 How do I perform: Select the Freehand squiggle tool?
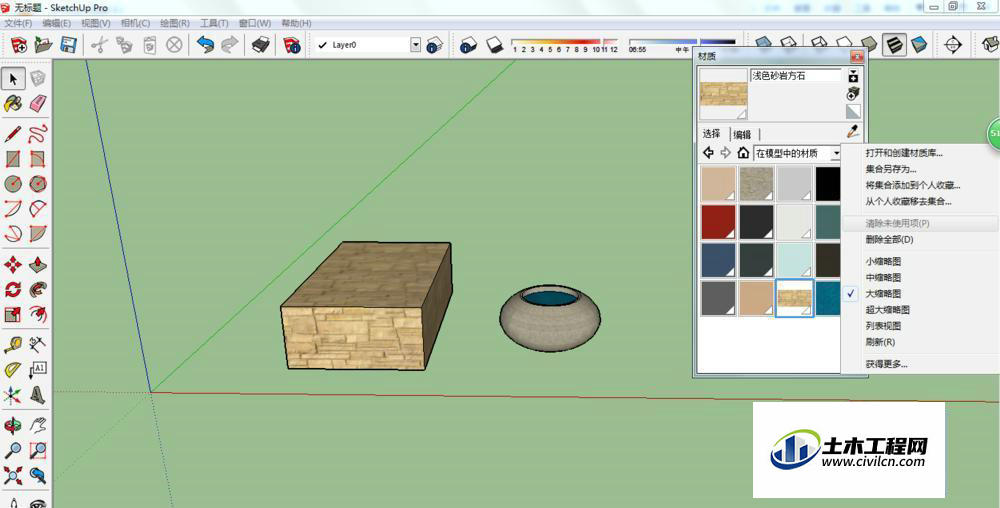pyautogui.click(x=38, y=134)
